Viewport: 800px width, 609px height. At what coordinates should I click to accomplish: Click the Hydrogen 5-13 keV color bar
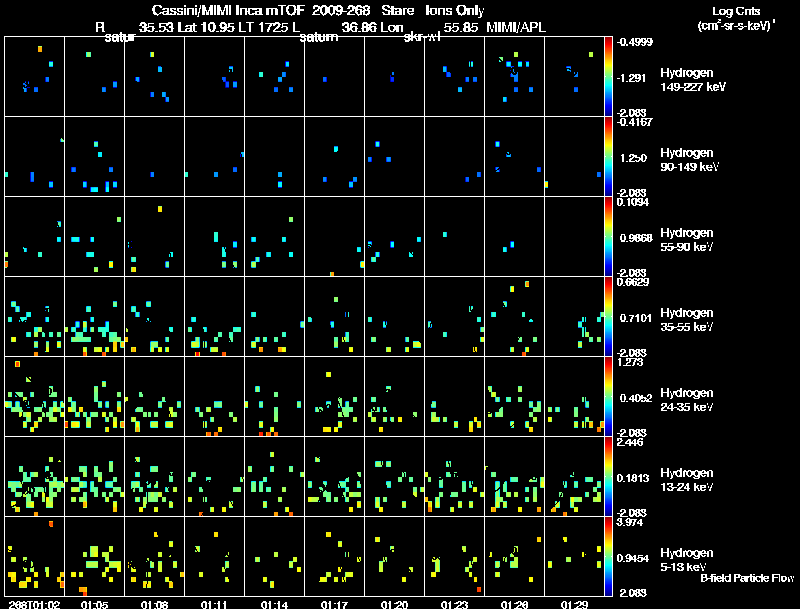click(x=608, y=556)
